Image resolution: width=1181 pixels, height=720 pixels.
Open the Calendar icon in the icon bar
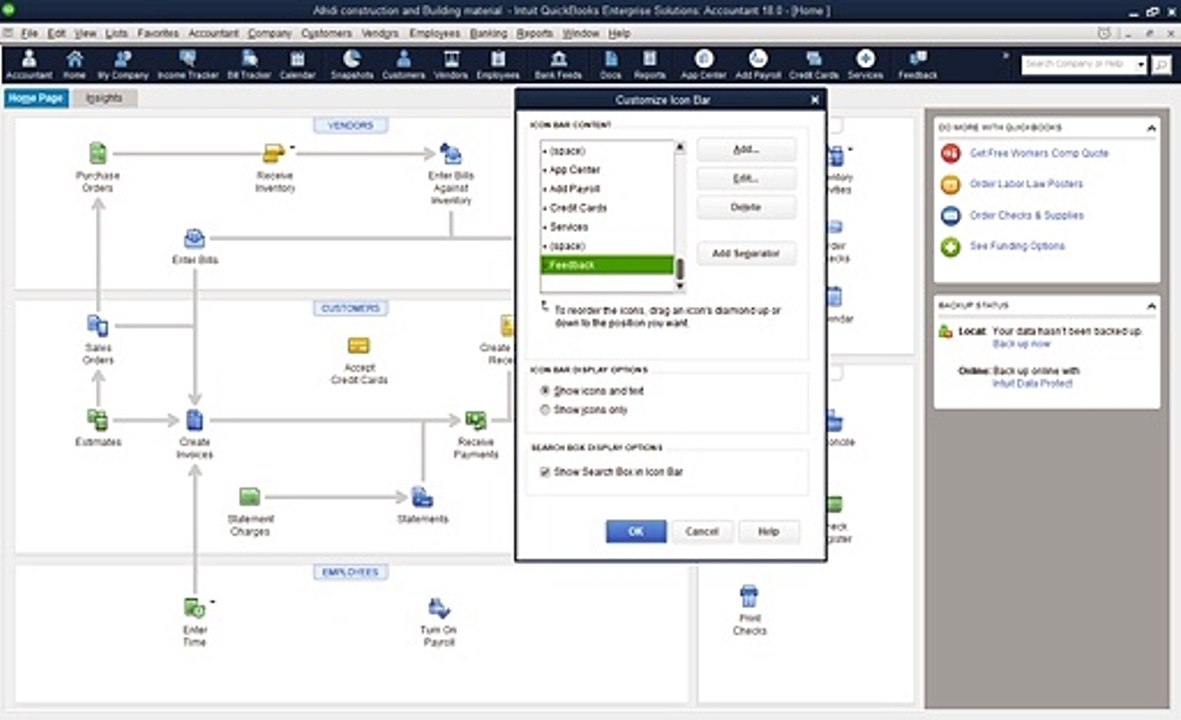click(298, 64)
